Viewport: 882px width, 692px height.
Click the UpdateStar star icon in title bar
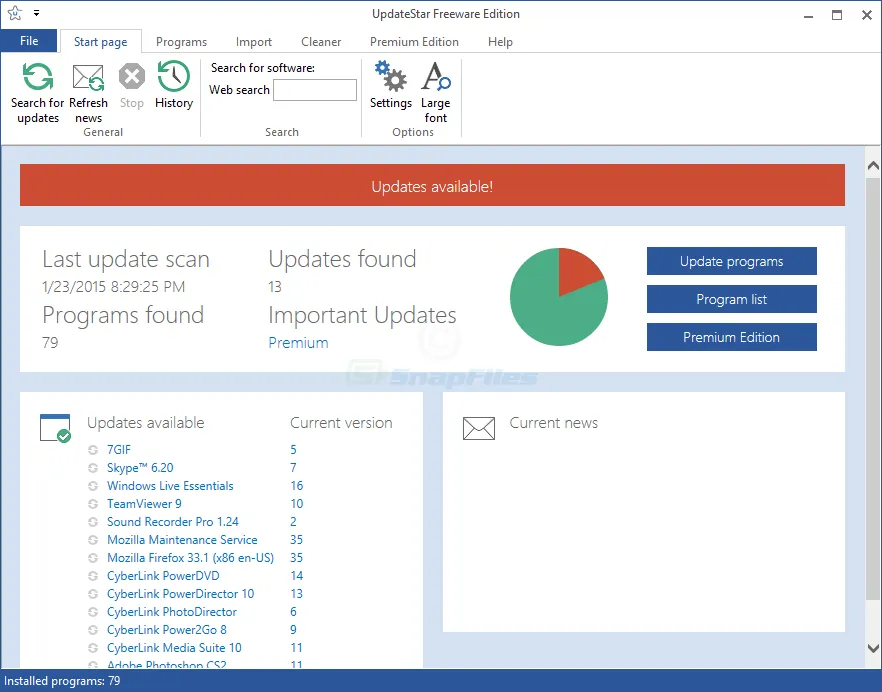pyautogui.click(x=15, y=13)
